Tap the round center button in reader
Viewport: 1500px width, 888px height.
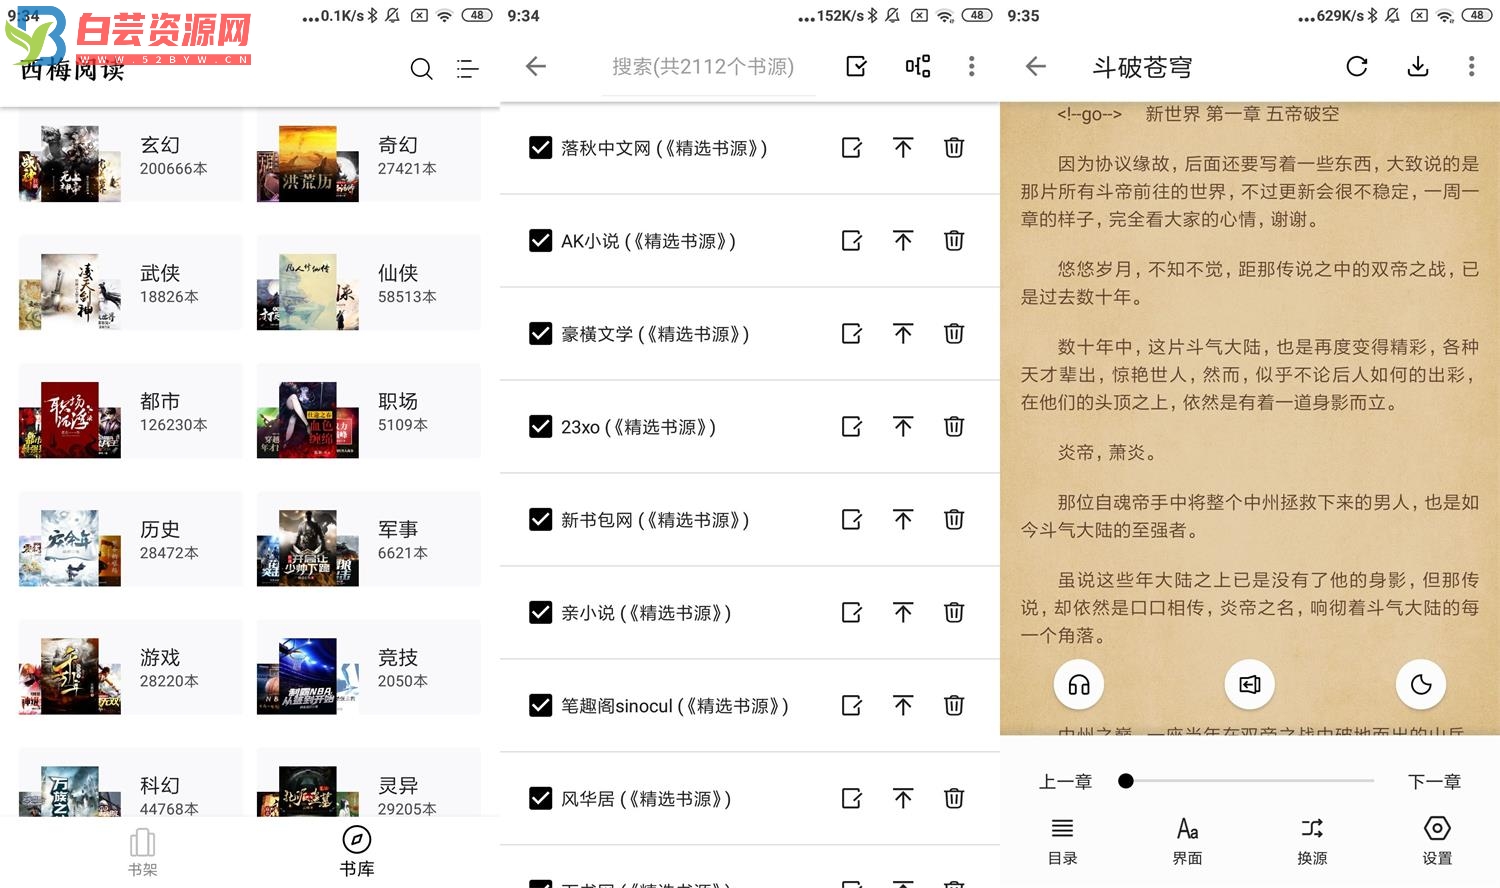(x=1250, y=685)
